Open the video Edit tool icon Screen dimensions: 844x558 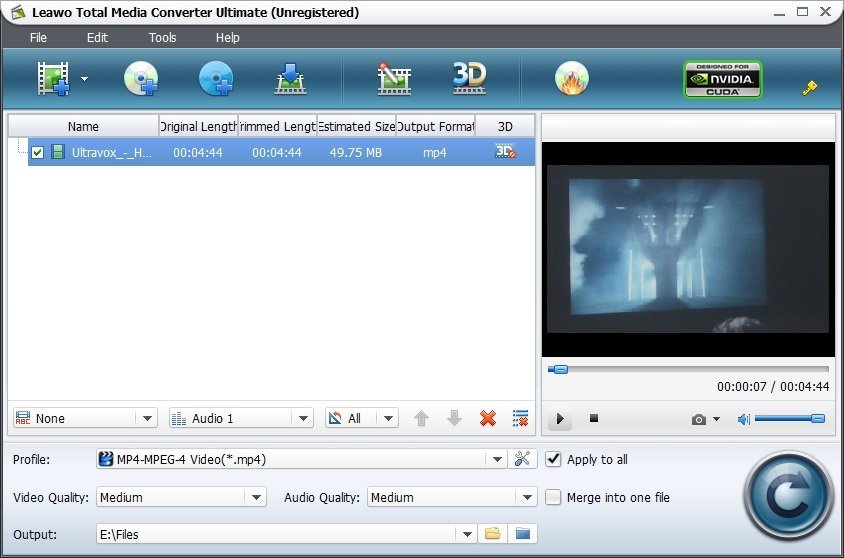(394, 79)
